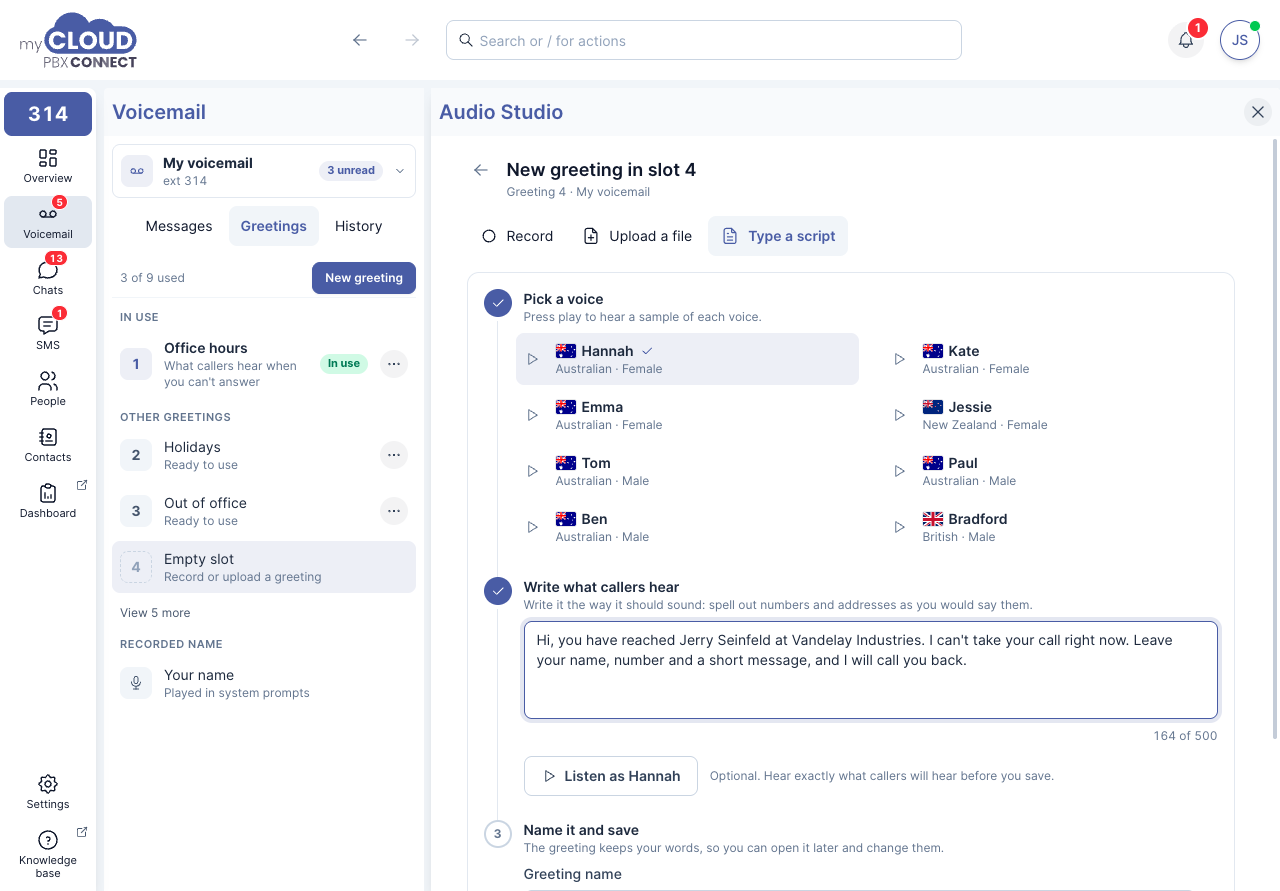Screen dimensions: 1280x891
Task: Play the Hannah voice sample
Action: click(533, 359)
